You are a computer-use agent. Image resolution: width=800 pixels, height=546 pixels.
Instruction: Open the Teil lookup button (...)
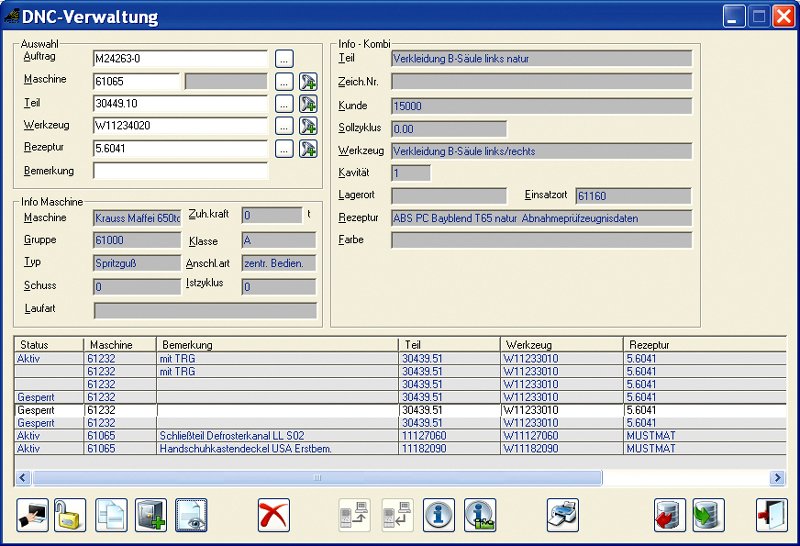[x=284, y=104]
